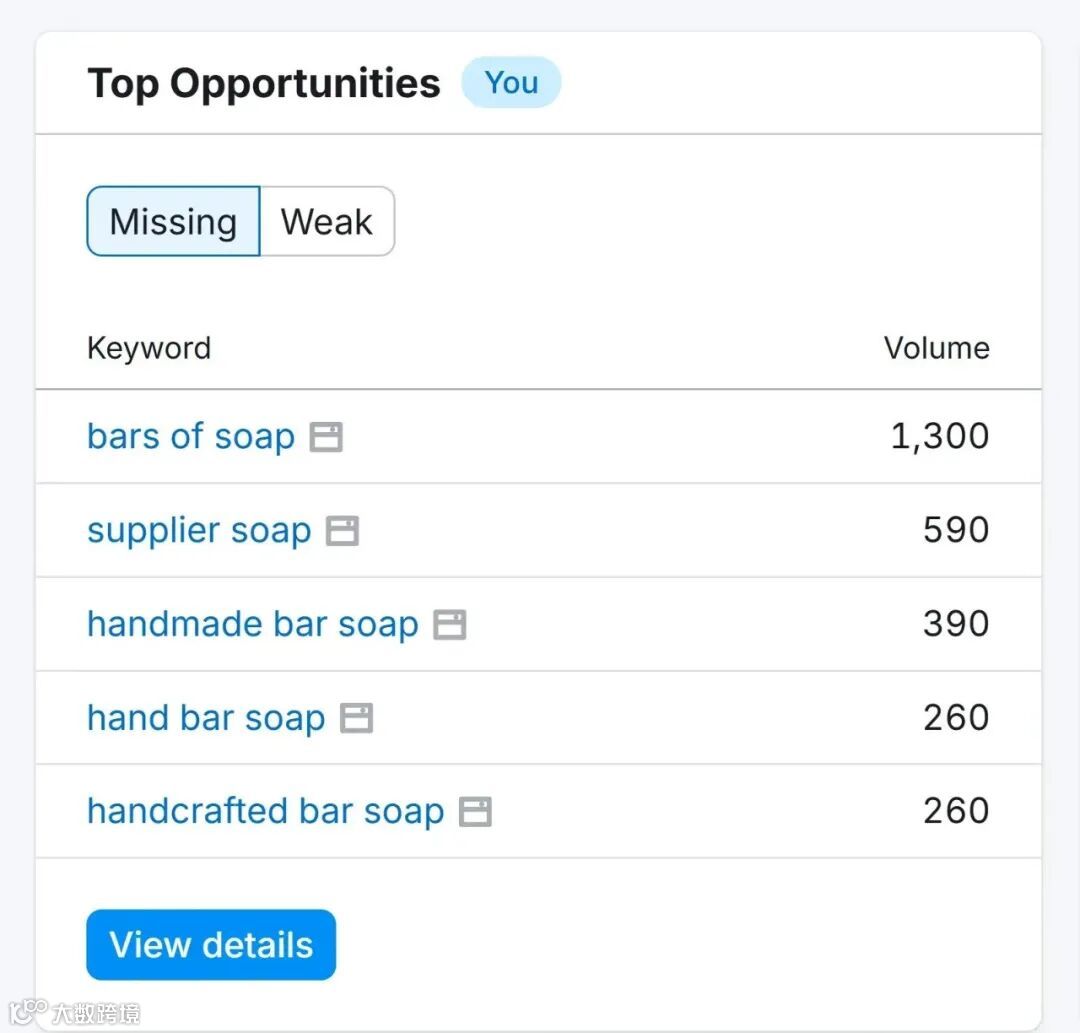Image resolution: width=1080 pixels, height=1033 pixels.
Task: Open the supplier soap keyword link
Action: tap(199, 531)
